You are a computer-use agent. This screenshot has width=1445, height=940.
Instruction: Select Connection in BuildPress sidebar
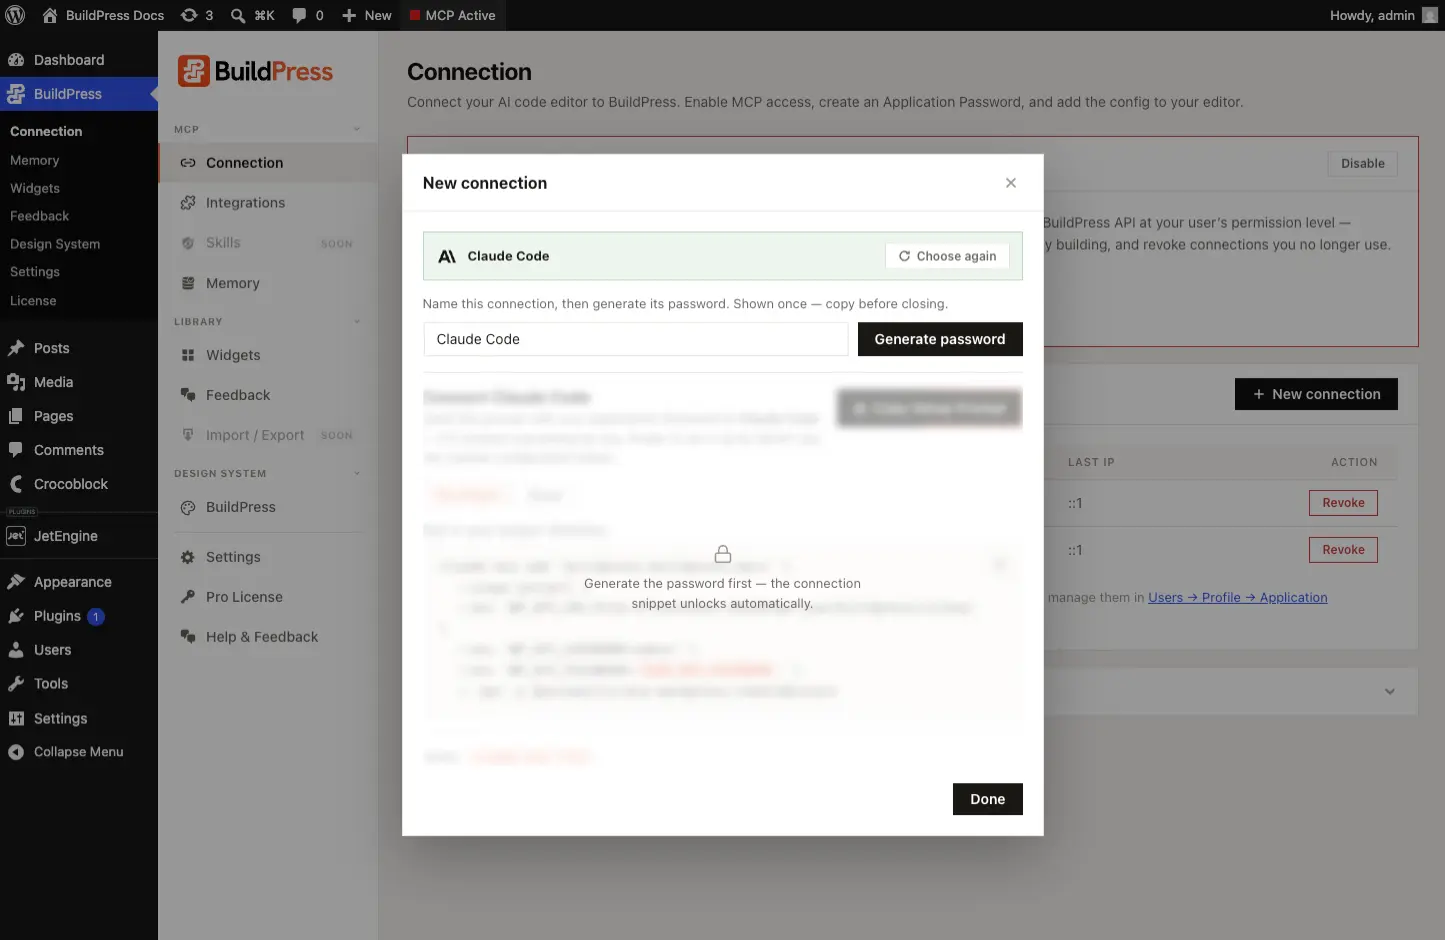[x=268, y=163]
